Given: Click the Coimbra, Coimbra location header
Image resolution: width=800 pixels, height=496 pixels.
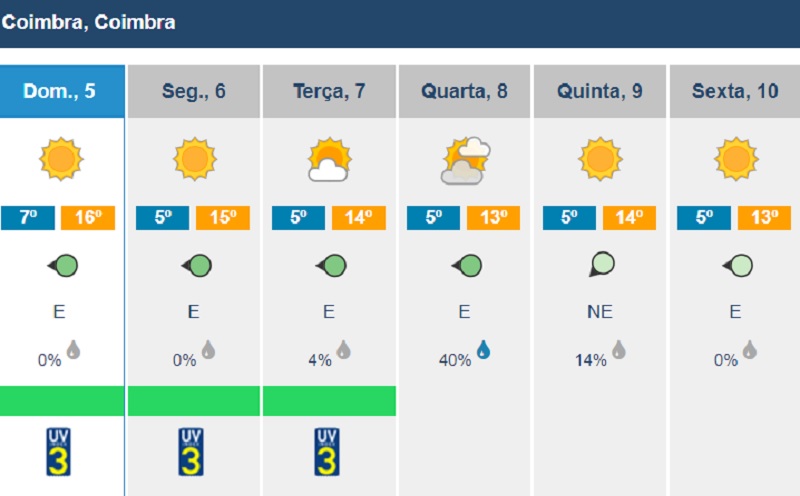Looking at the screenshot, I should click(x=88, y=22).
